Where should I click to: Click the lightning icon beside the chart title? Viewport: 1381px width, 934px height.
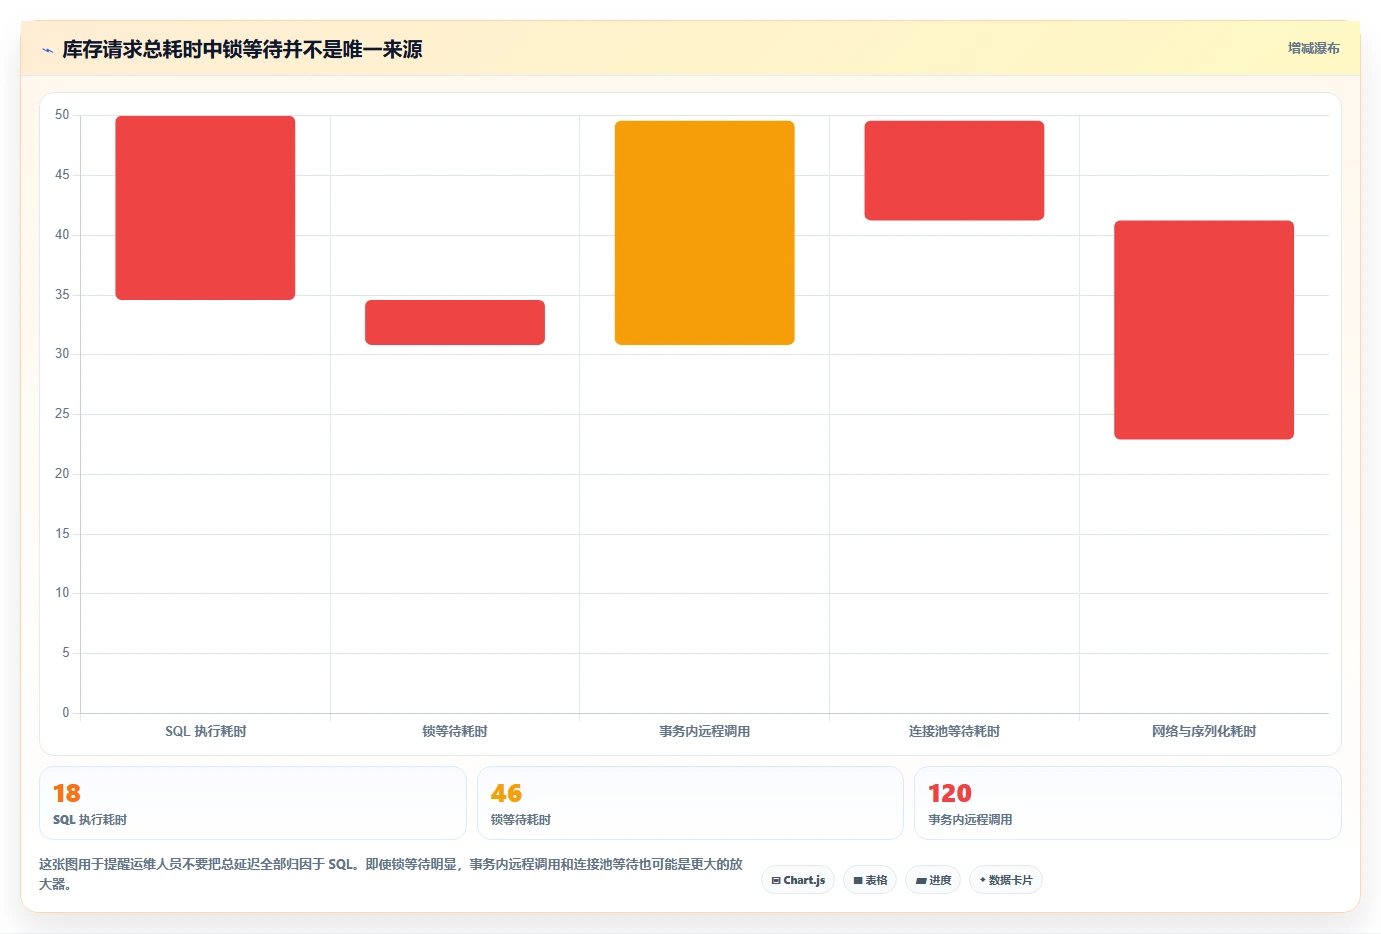pyautogui.click(x=47, y=50)
